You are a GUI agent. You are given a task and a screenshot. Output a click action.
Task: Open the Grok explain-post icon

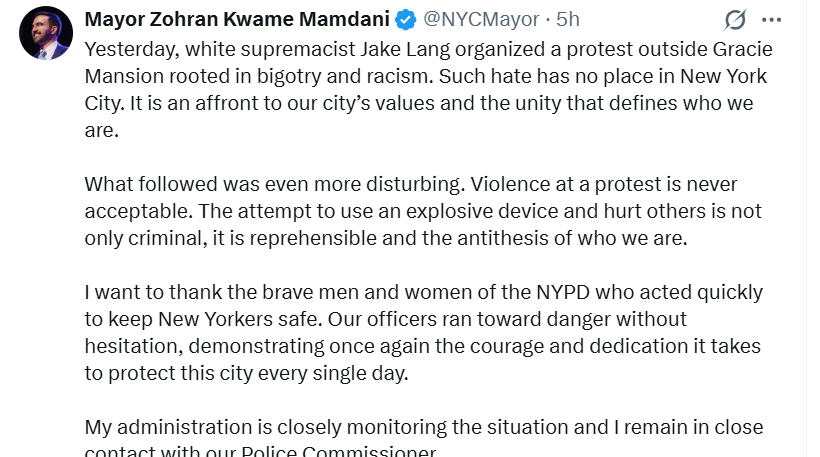[x=735, y=20]
